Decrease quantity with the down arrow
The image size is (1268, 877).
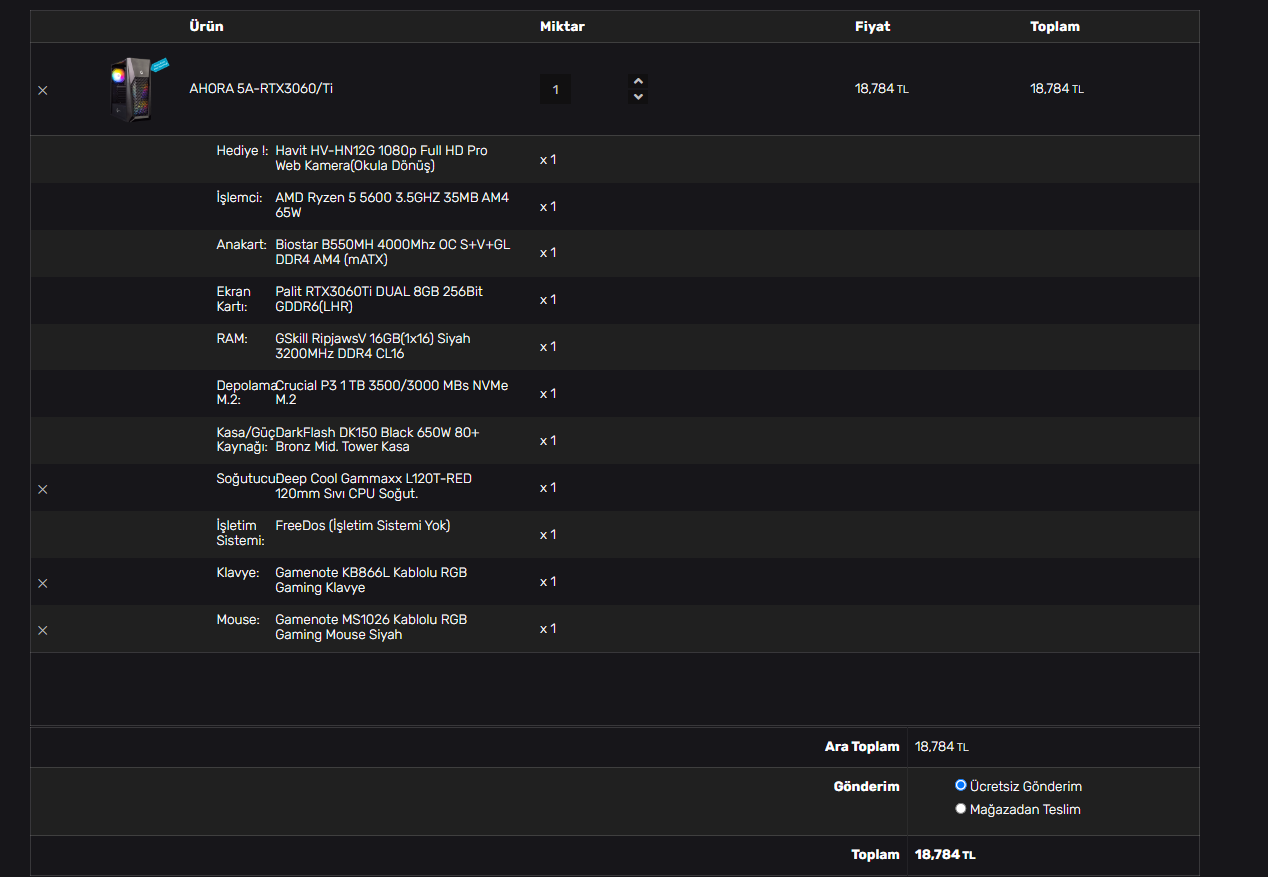(638, 97)
